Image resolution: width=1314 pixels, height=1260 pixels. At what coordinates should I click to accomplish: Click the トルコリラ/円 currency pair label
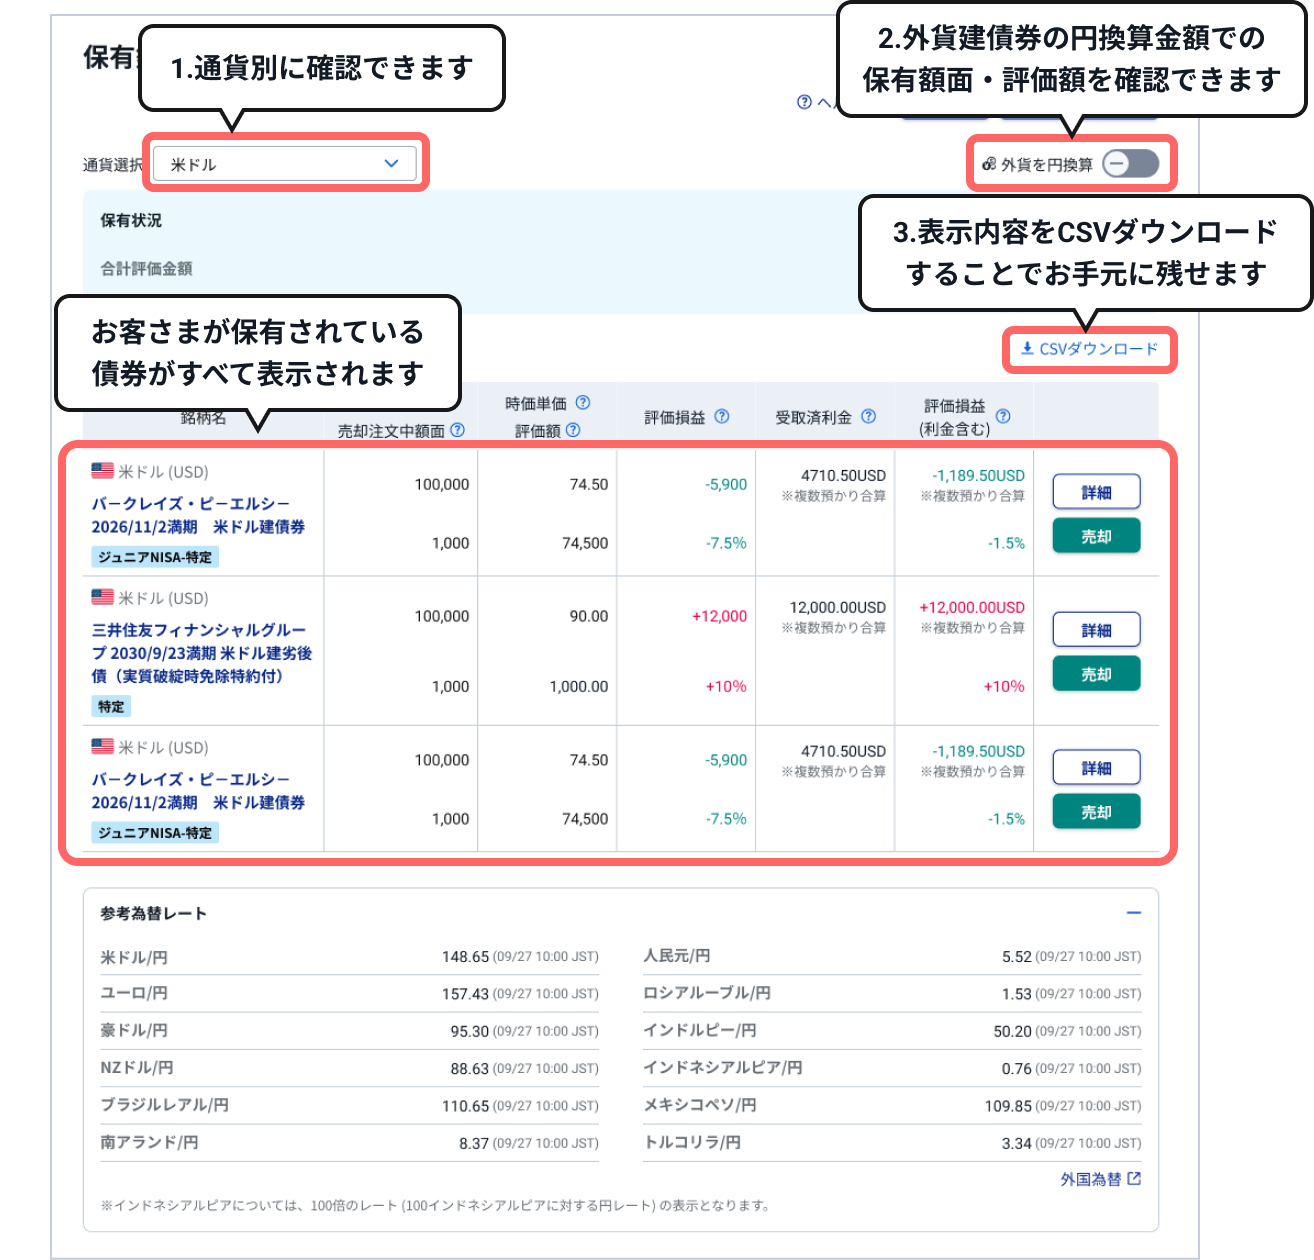692,1142
